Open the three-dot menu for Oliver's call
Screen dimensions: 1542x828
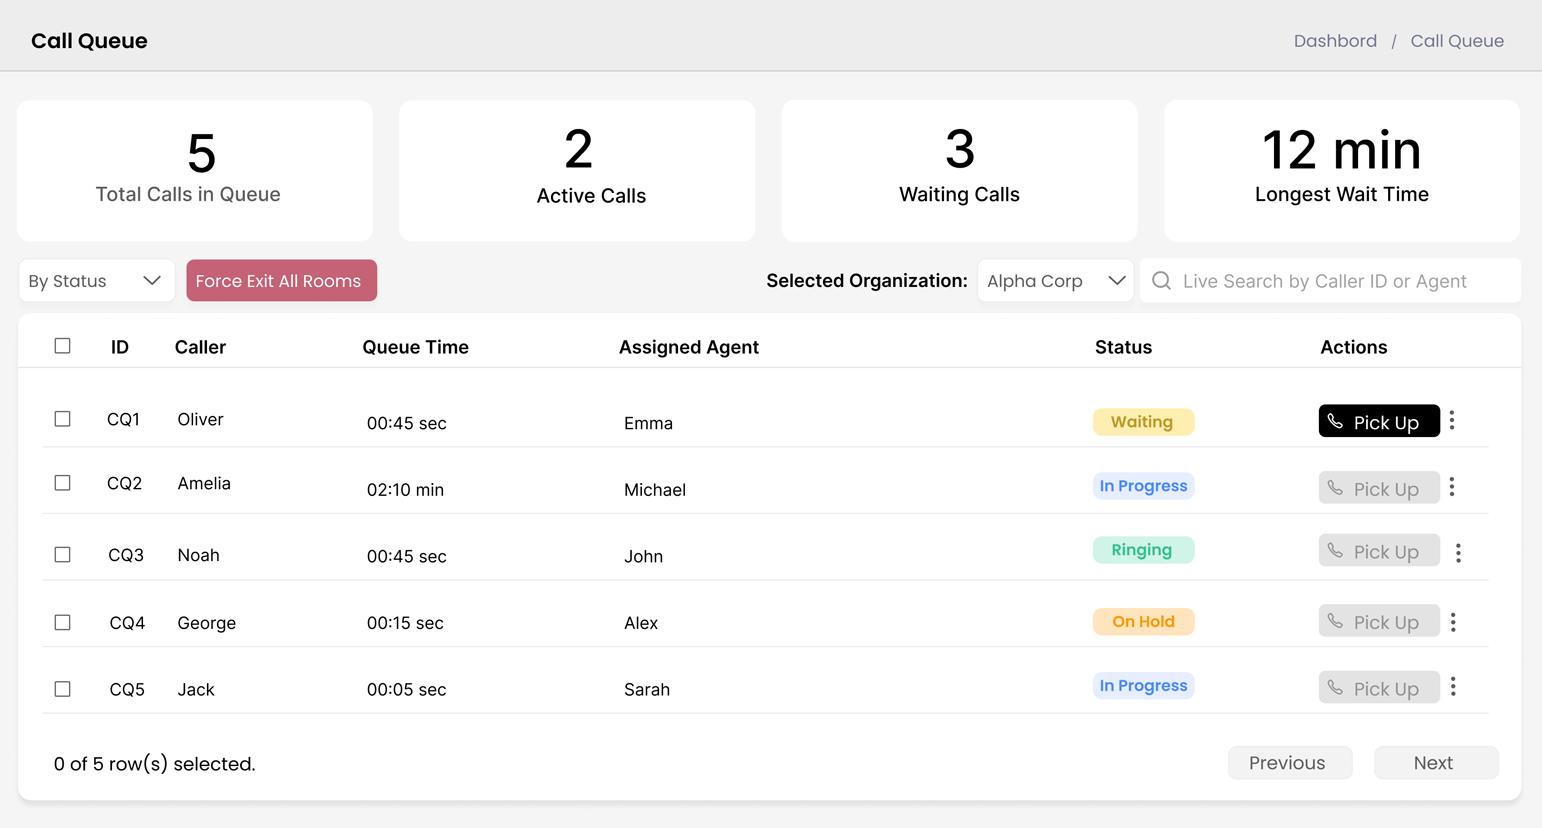pos(1452,421)
